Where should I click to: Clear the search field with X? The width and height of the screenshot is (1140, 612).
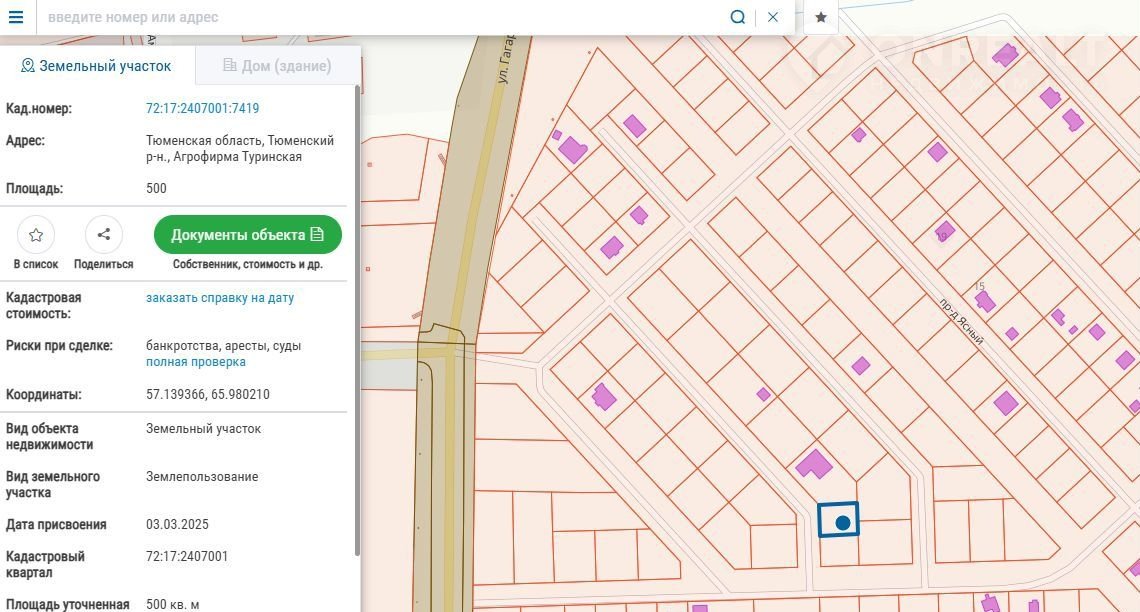tap(773, 17)
